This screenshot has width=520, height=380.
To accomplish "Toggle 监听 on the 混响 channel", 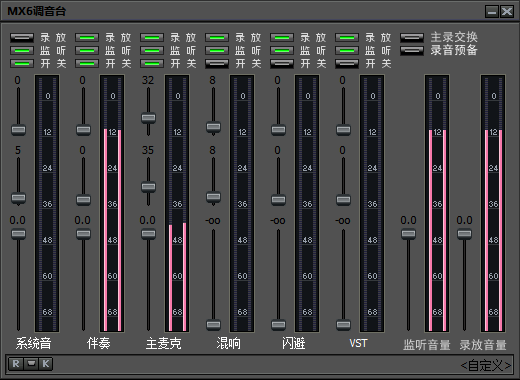I will pos(217,51).
